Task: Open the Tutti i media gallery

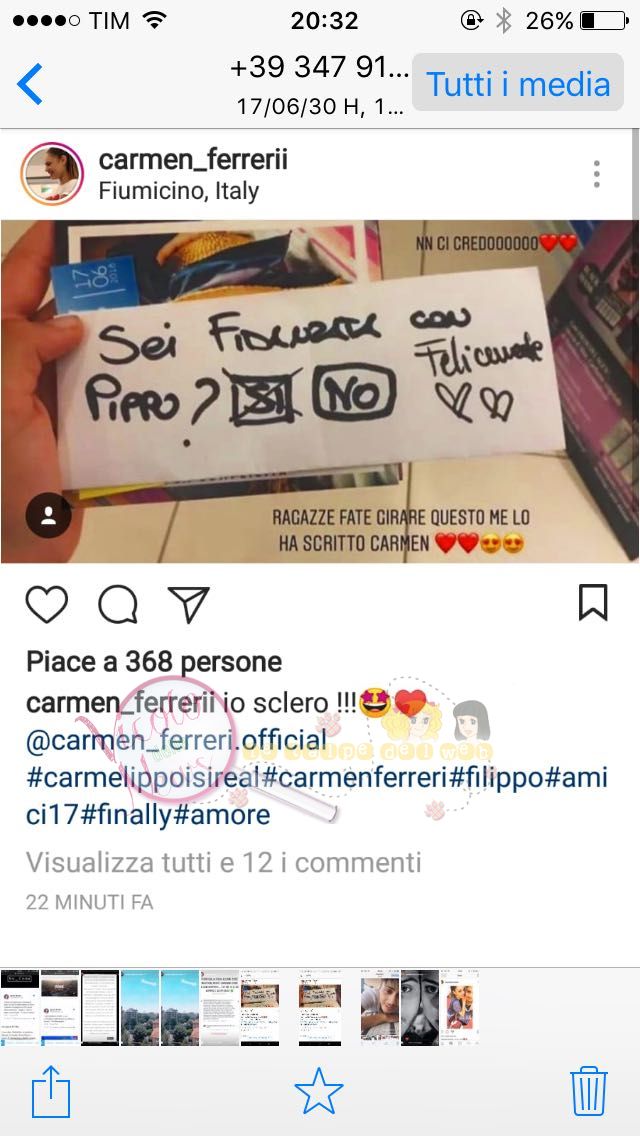Action: (518, 83)
